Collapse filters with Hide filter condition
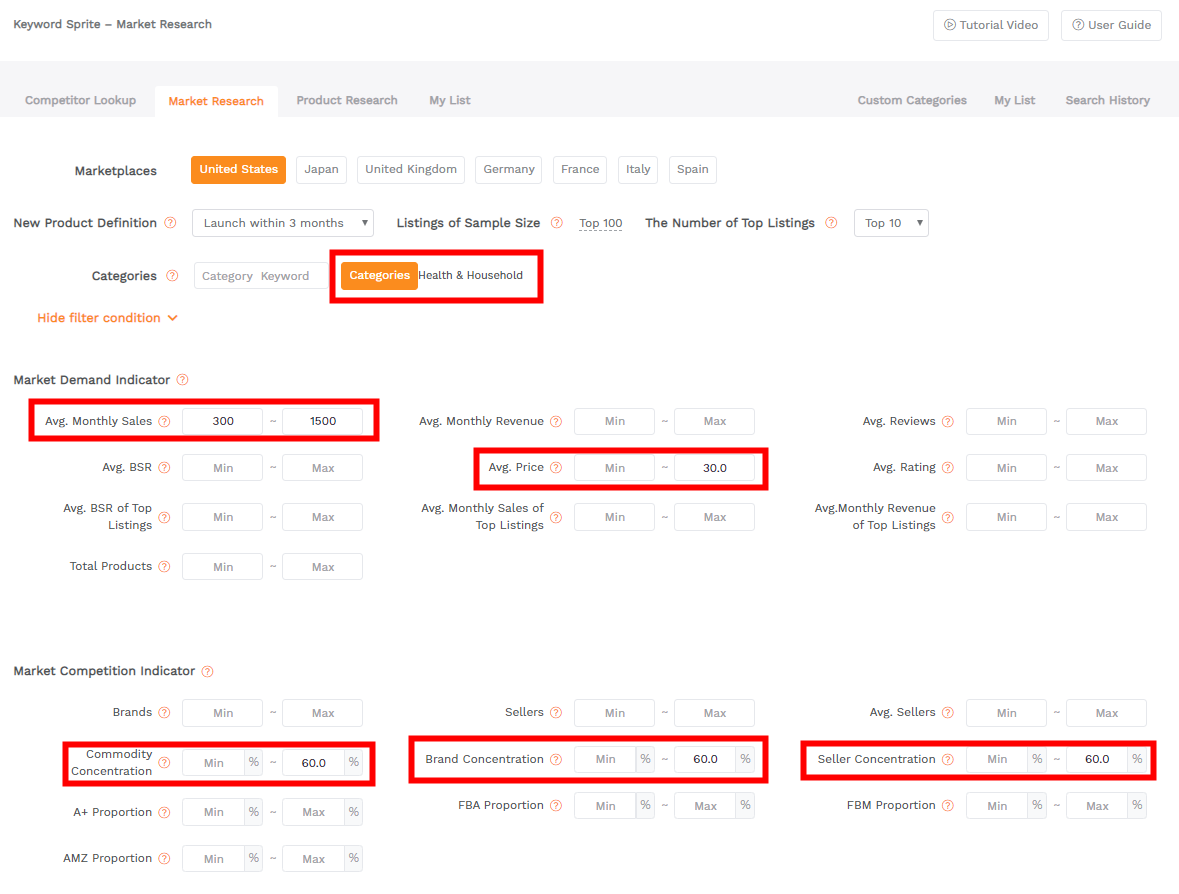This screenshot has width=1179, height=894. click(107, 318)
